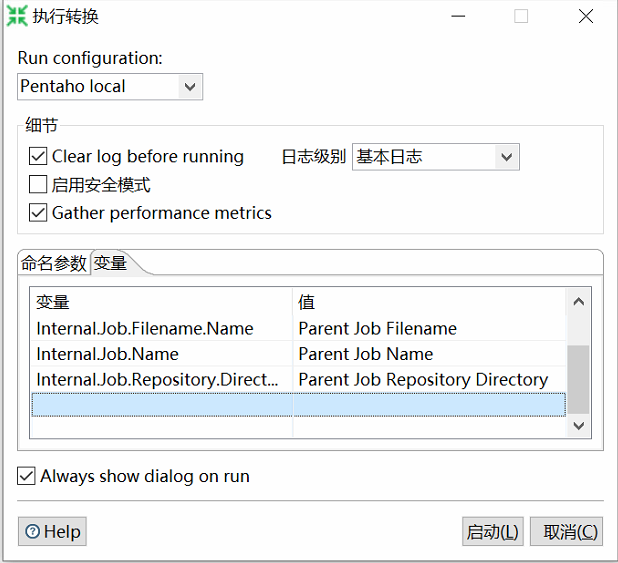
Task: Click the 取消(C) button
Action: pos(566,531)
